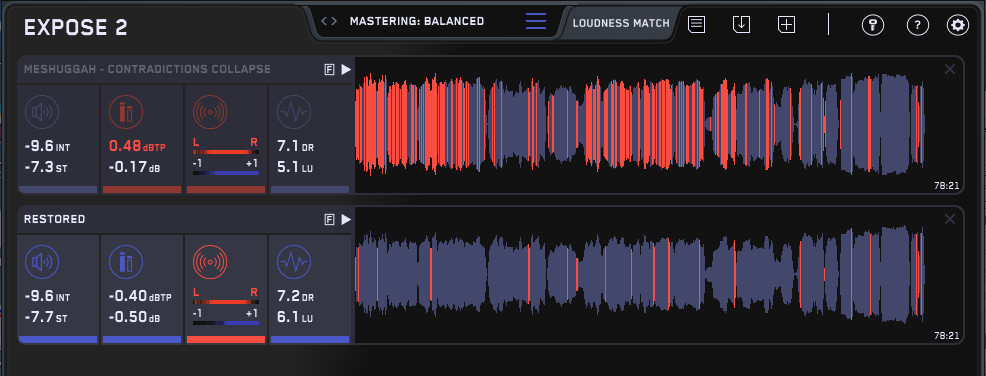Click dynamic range waveform icon in Restored track
This screenshot has height=376, width=986.
tap(294, 262)
